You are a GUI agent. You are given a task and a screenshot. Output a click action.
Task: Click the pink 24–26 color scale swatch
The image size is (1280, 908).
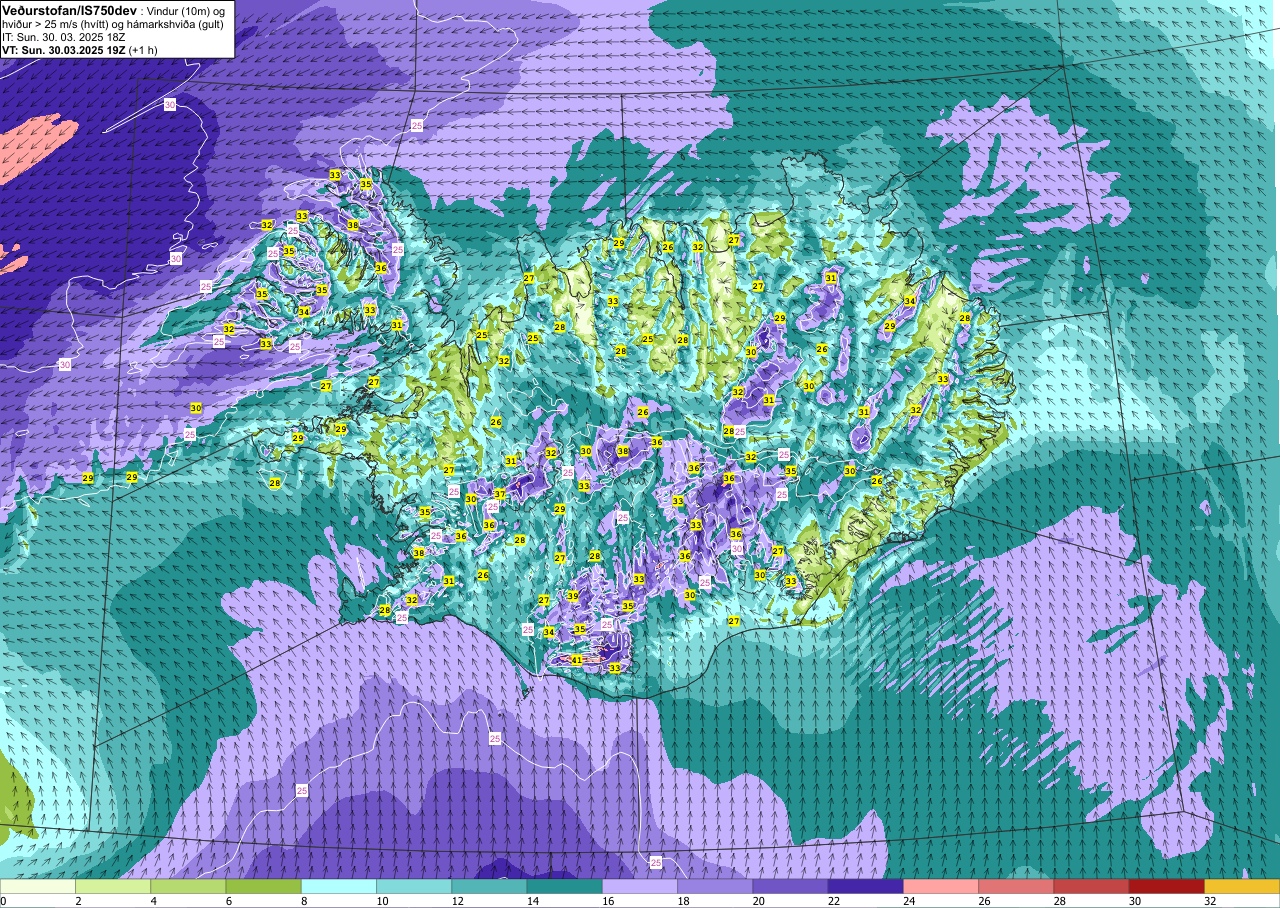pyautogui.click(x=941, y=886)
